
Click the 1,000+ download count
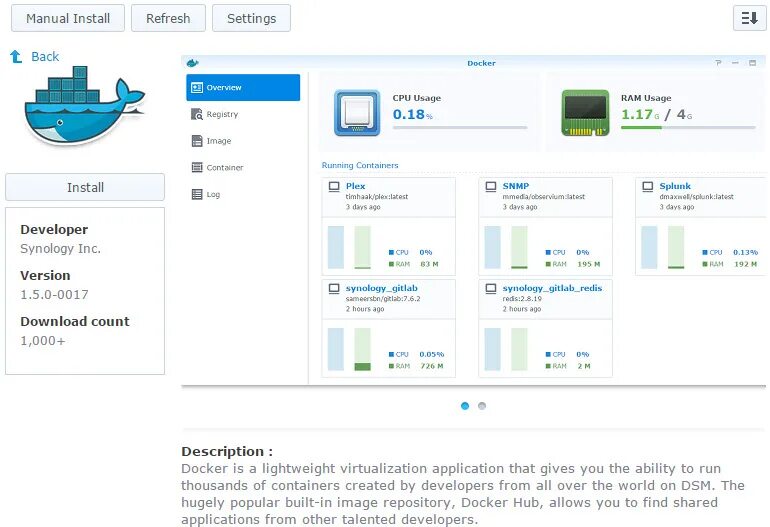[43, 341]
